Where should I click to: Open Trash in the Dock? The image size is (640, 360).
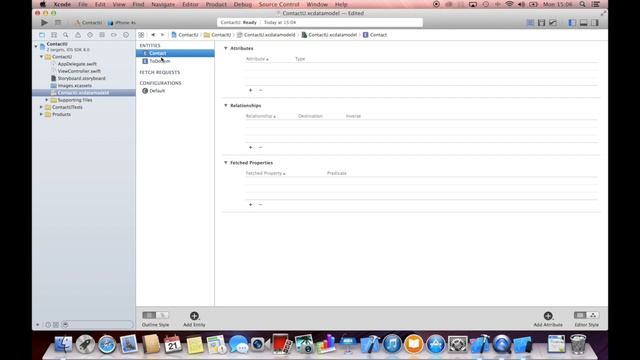(x=578, y=344)
